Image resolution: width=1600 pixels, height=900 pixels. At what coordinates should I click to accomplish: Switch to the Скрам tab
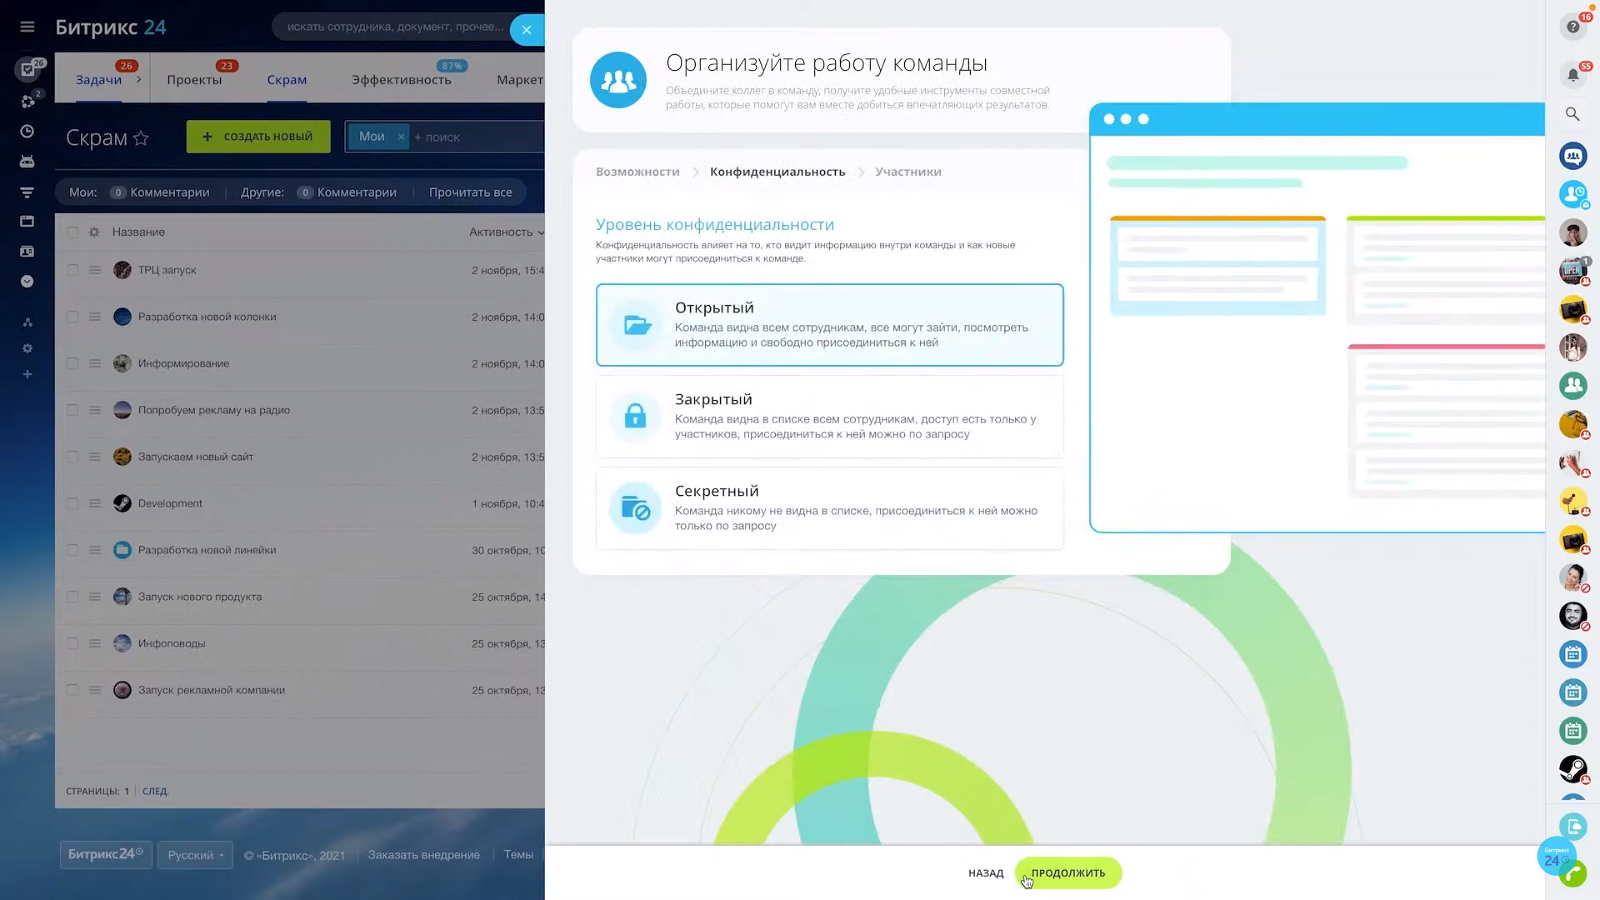[287, 80]
